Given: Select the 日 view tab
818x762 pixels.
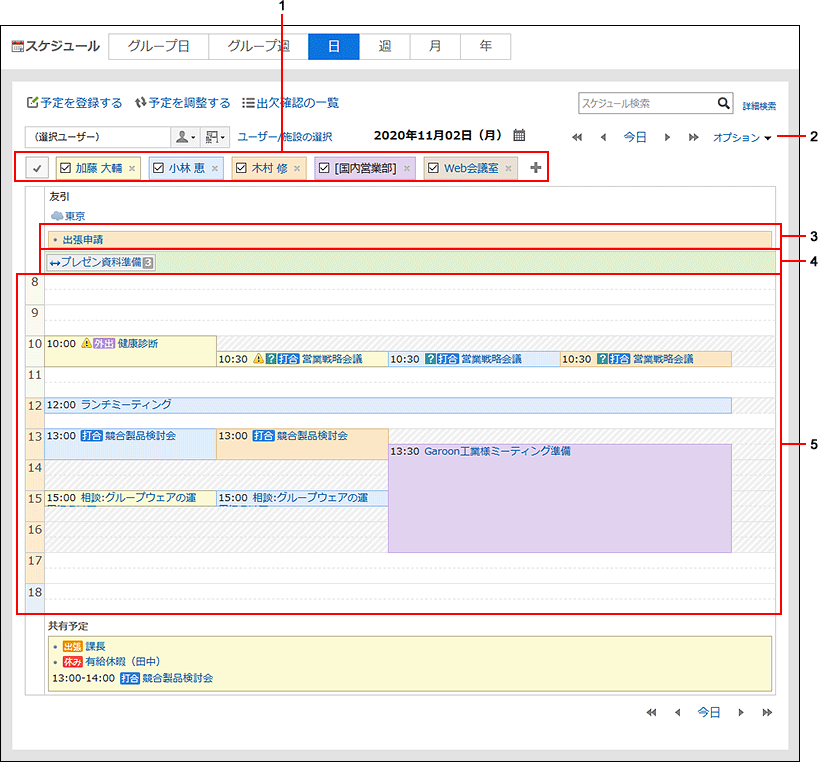Looking at the screenshot, I should (x=334, y=46).
